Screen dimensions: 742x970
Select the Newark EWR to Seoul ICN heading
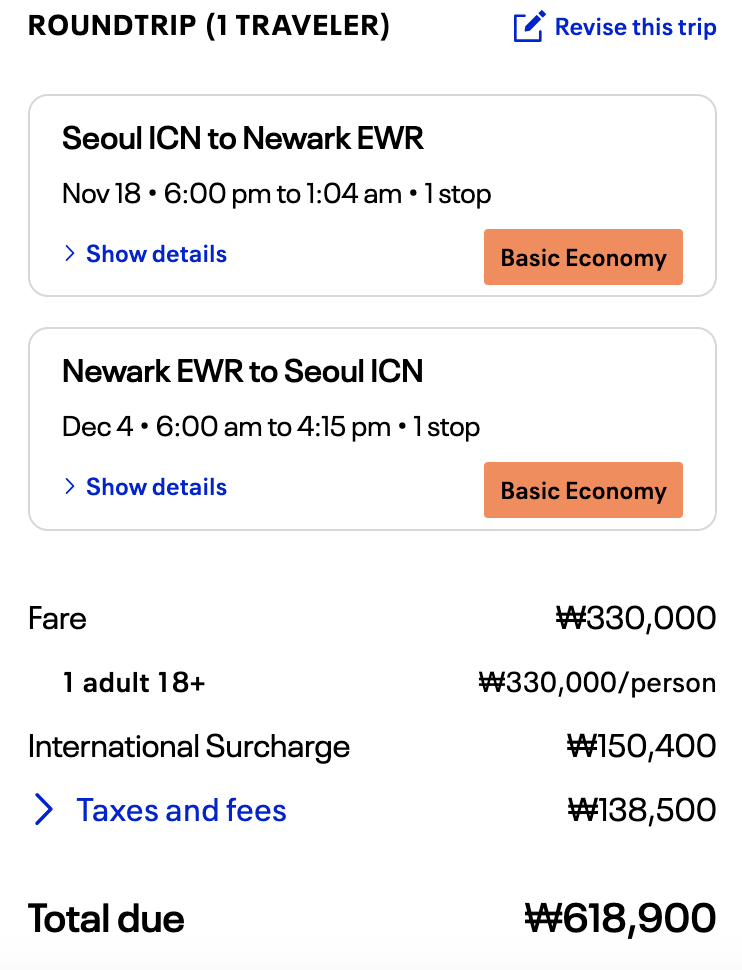tap(243, 371)
